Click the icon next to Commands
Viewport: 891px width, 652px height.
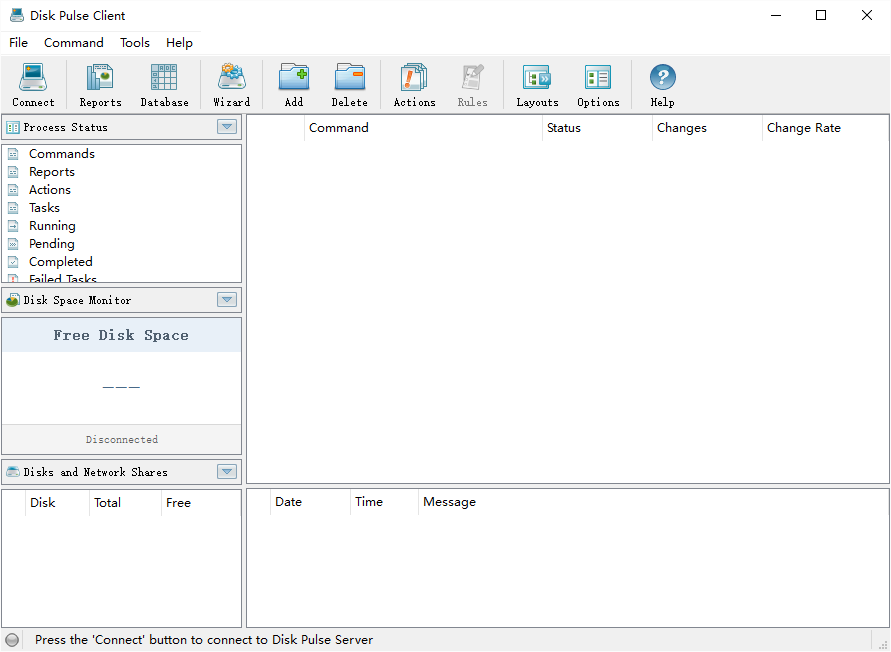click(x=13, y=154)
